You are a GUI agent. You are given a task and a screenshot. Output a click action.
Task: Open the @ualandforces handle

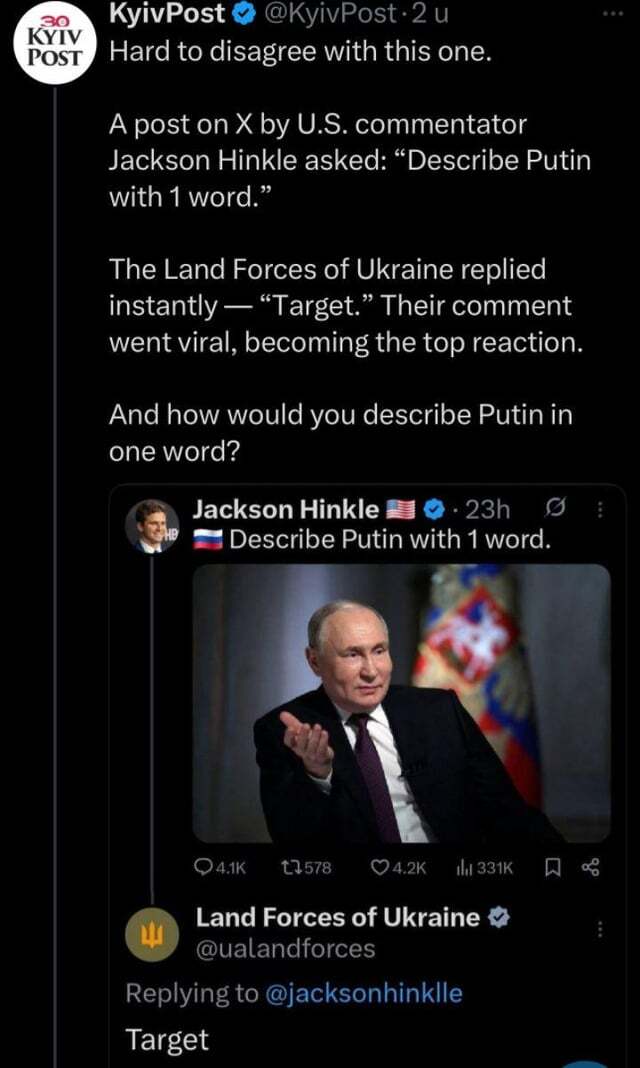[x=285, y=947]
